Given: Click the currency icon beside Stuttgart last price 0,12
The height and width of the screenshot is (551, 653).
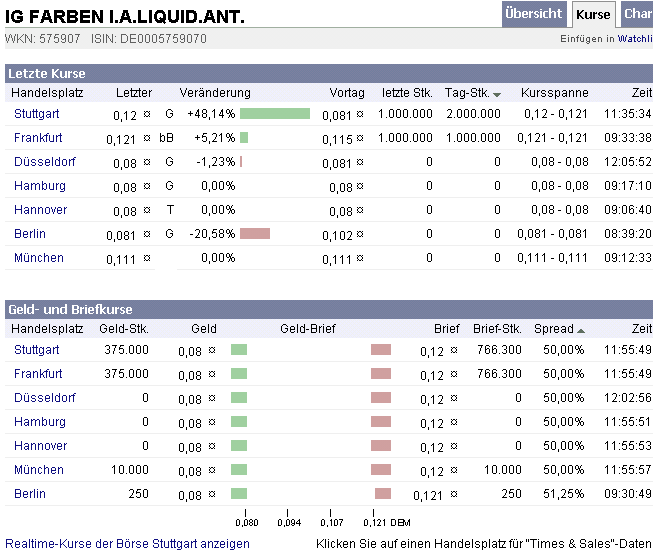Looking at the screenshot, I should click(147, 114).
